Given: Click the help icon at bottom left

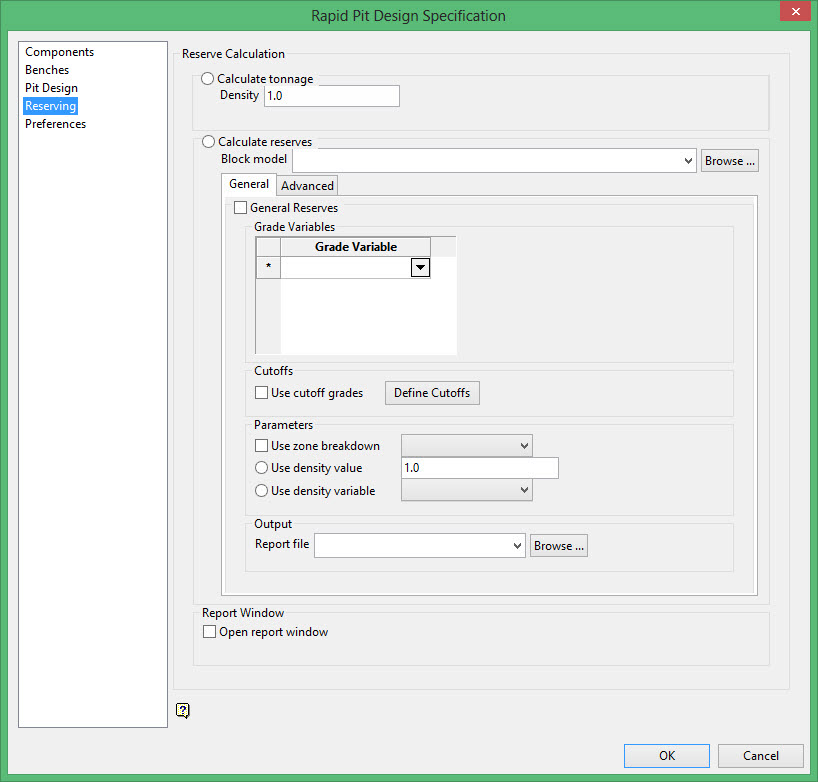Looking at the screenshot, I should (x=183, y=711).
